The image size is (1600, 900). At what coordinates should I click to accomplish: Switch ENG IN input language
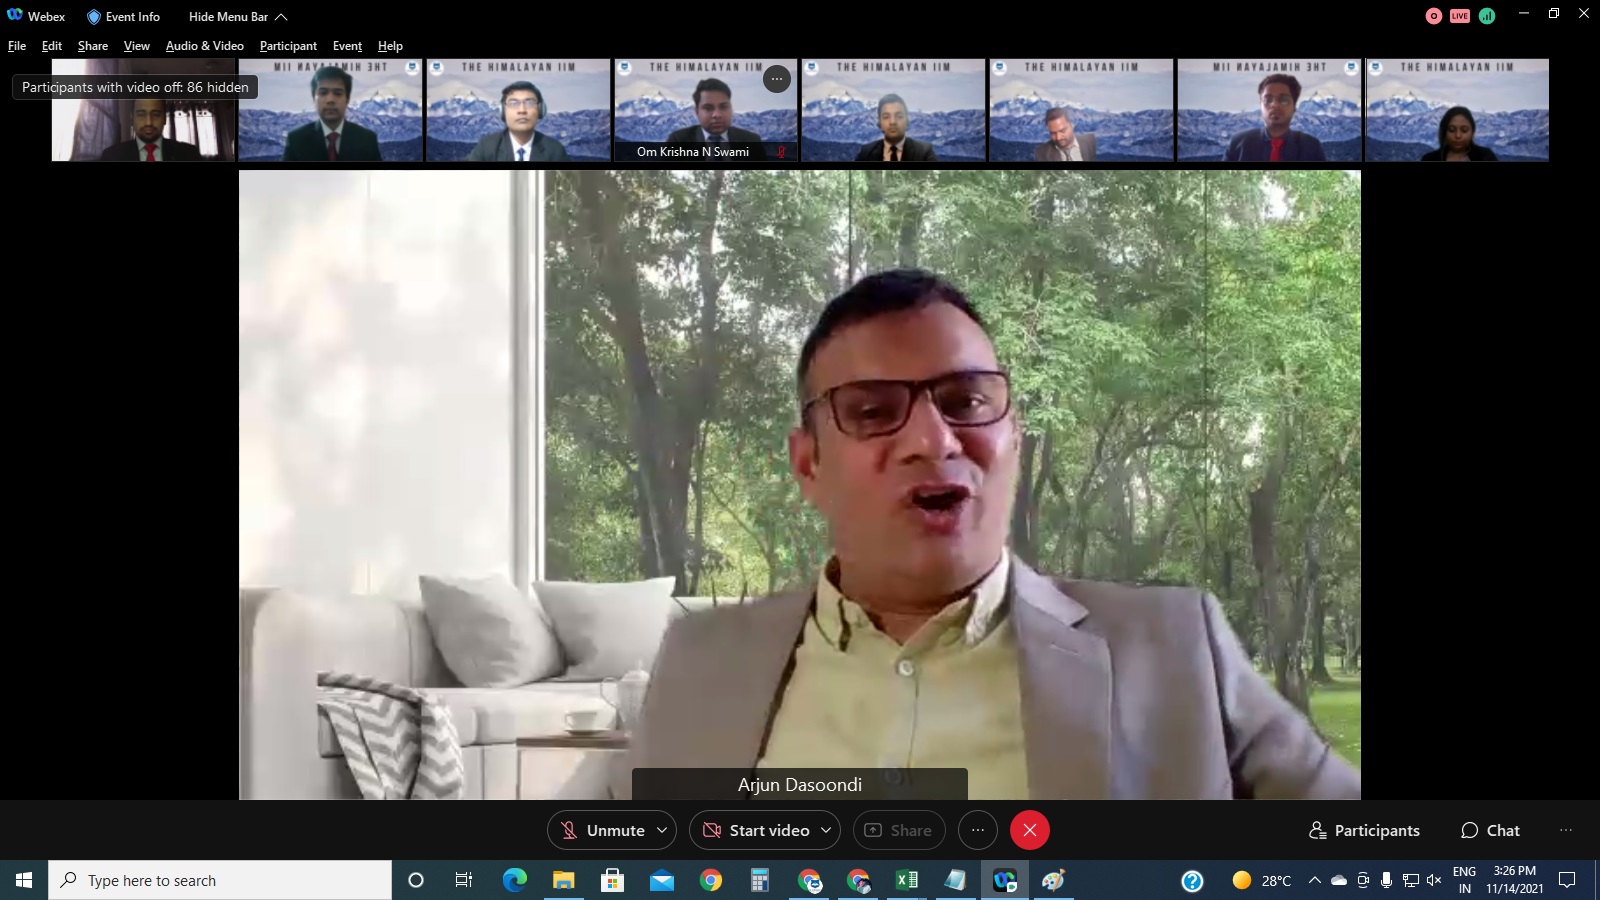coord(1464,880)
